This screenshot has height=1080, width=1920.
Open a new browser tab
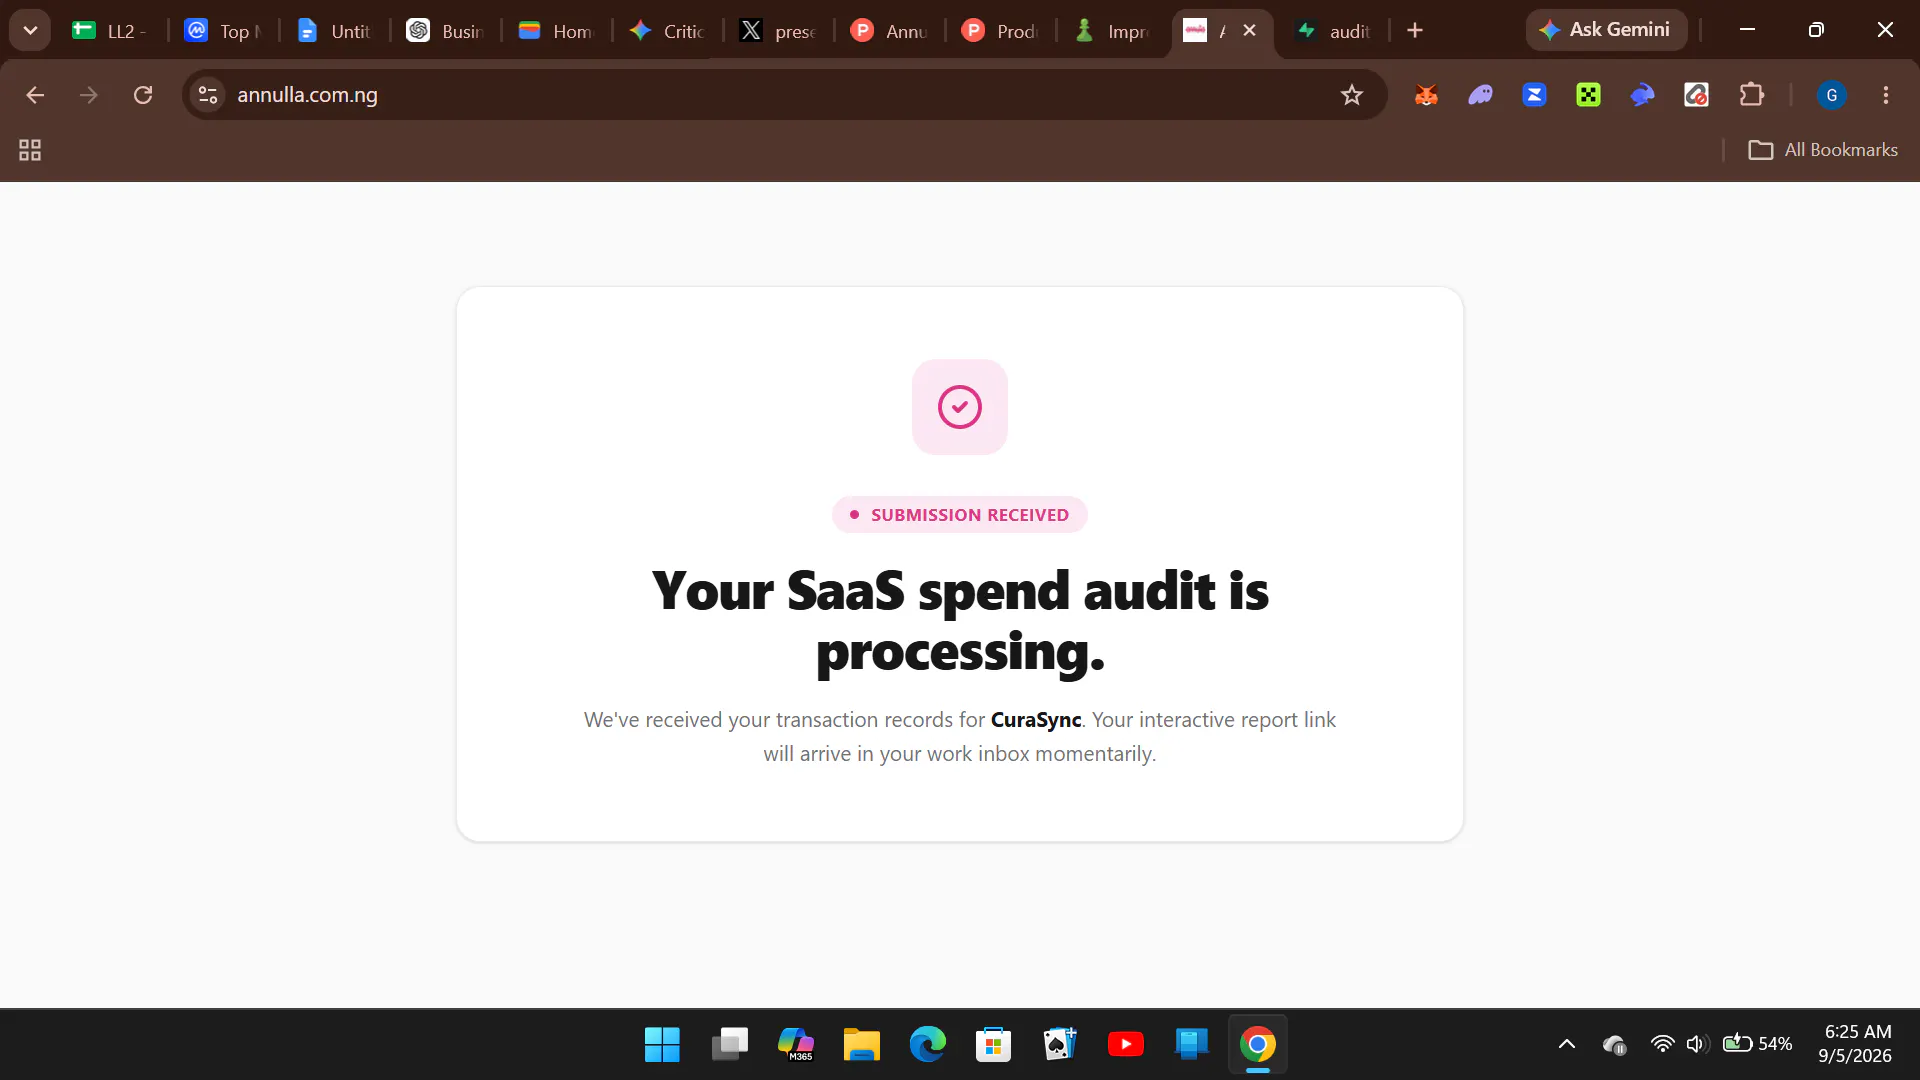coord(1415,30)
